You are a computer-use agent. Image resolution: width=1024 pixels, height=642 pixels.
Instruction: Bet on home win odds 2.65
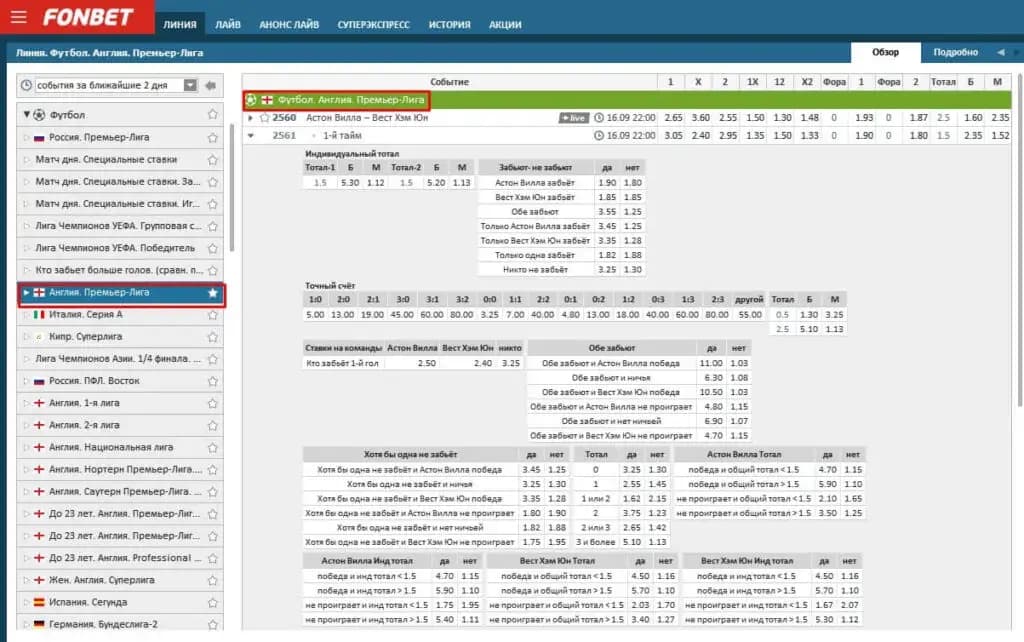point(673,118)
